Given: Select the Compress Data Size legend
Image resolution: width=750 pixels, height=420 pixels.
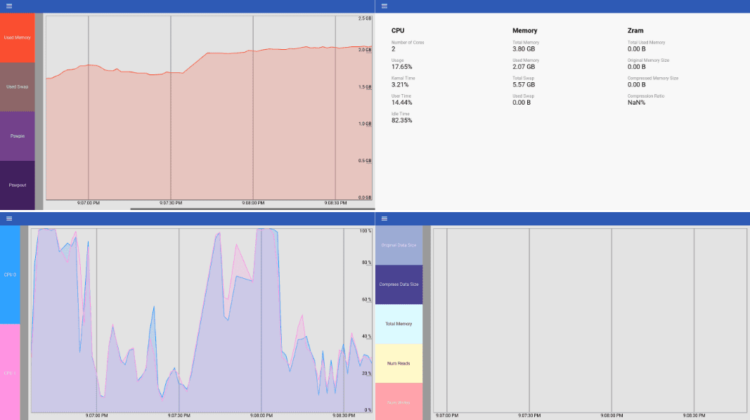Looking at the screenshot, I should 399,284.
